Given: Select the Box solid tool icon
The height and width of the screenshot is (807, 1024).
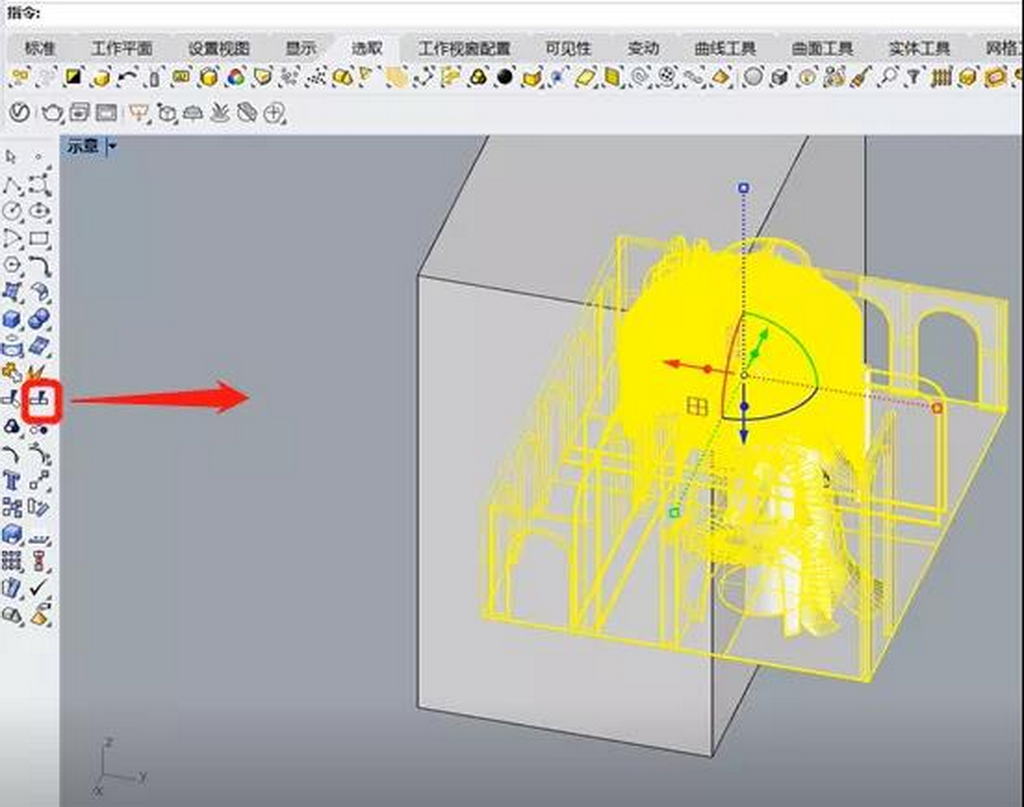Looking at the screenshot, I should click(x=12, y=320).
